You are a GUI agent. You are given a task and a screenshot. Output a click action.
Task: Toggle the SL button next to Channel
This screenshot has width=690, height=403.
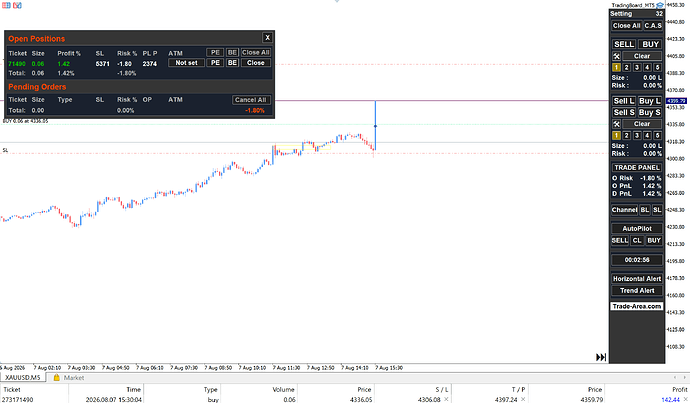(x=657, y=210)
